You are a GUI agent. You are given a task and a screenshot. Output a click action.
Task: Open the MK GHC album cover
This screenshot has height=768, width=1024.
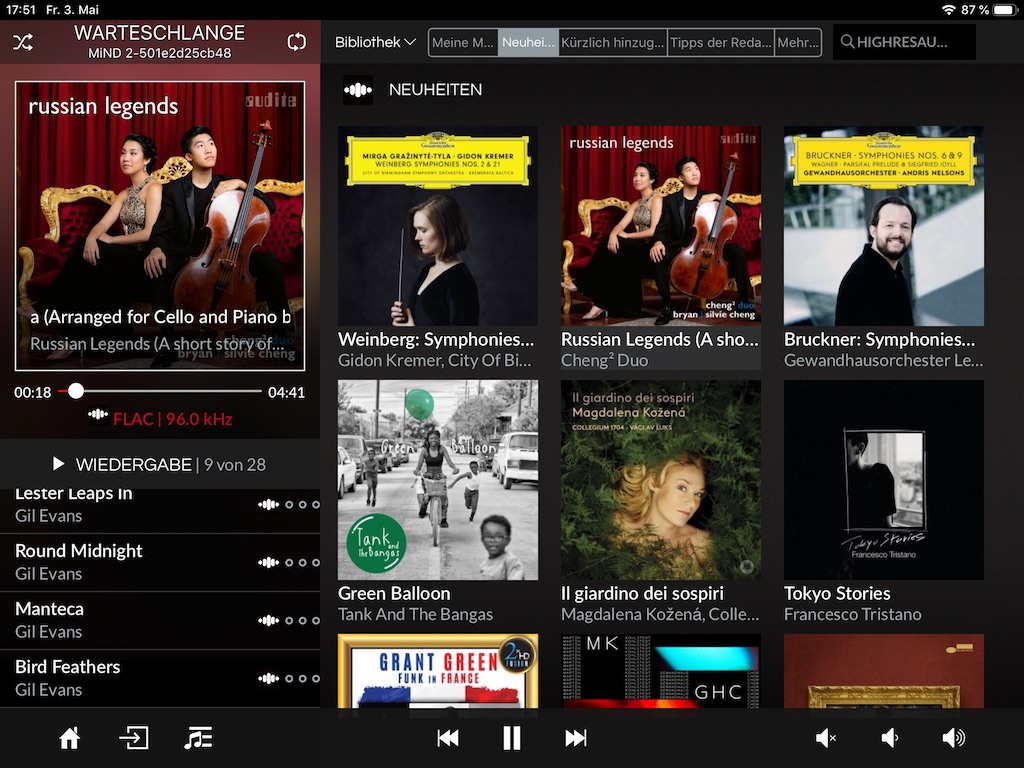(661, 671)
